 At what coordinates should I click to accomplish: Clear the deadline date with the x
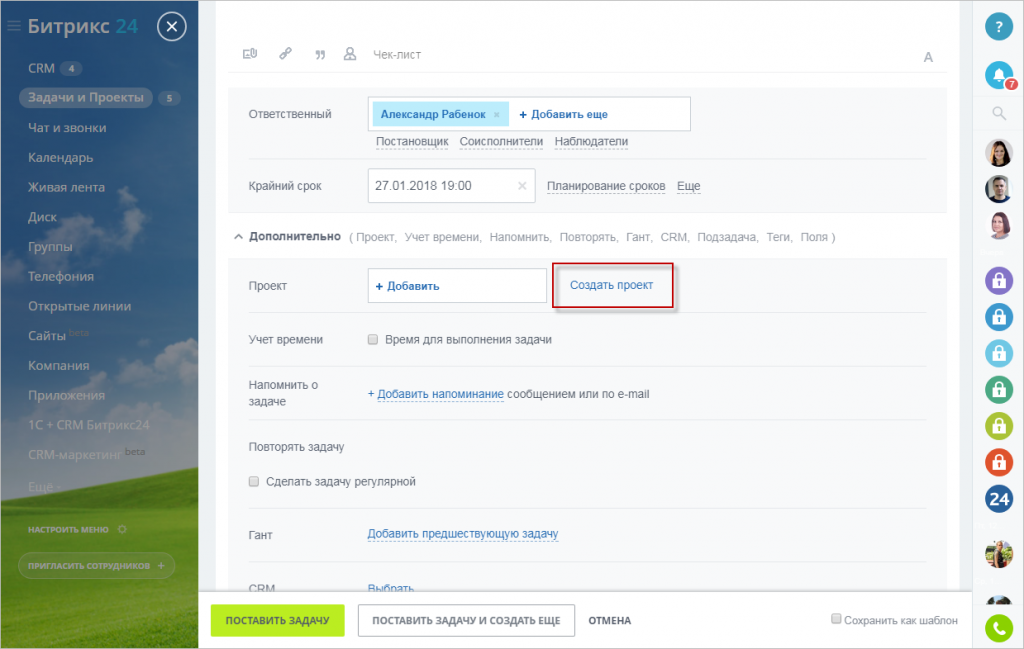click(522, 186)
